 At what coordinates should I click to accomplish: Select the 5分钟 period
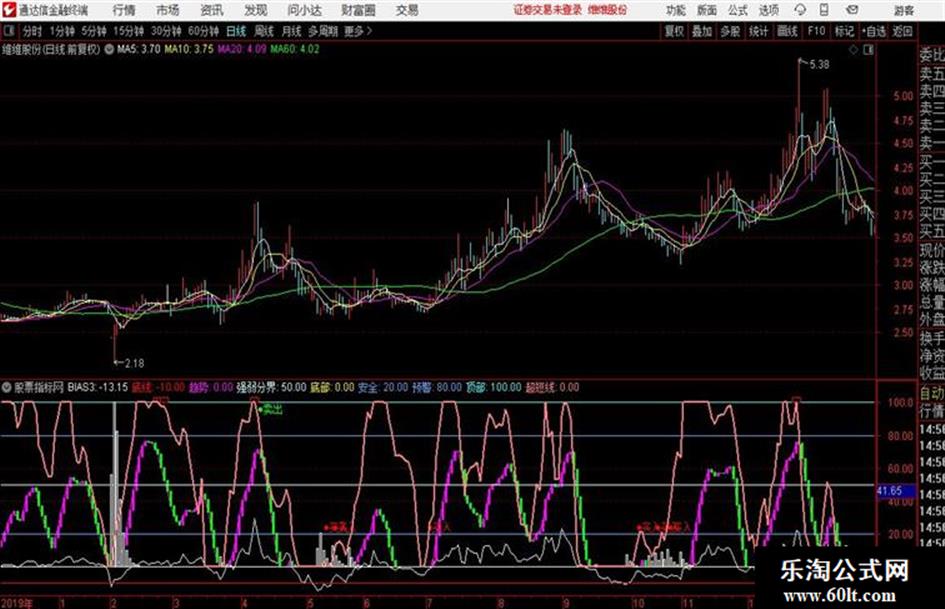[x=93, y=31]
